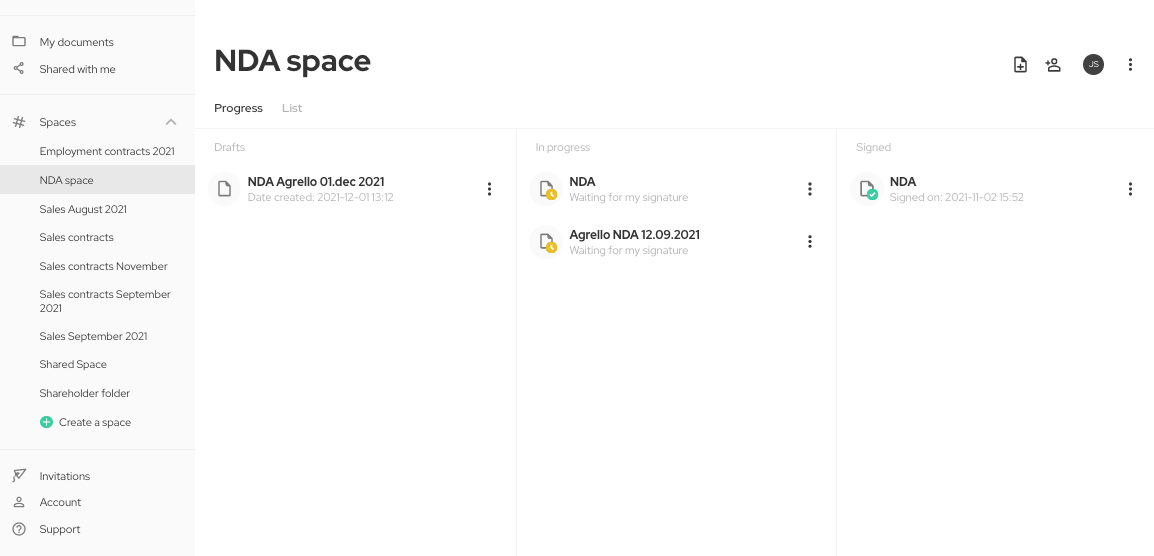Open My documents
1154x556 pixels.
tap(76, 42)
